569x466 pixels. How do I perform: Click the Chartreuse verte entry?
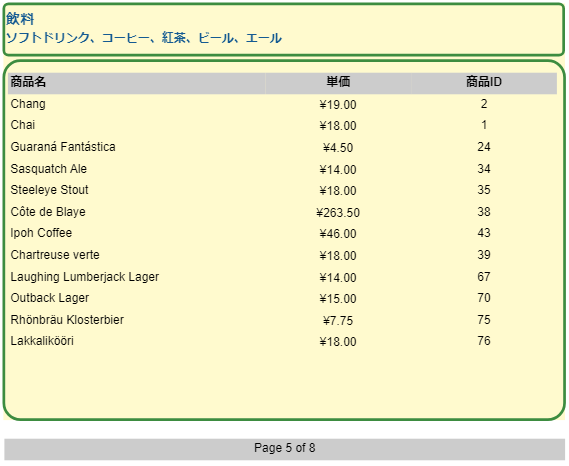(55, 255)
